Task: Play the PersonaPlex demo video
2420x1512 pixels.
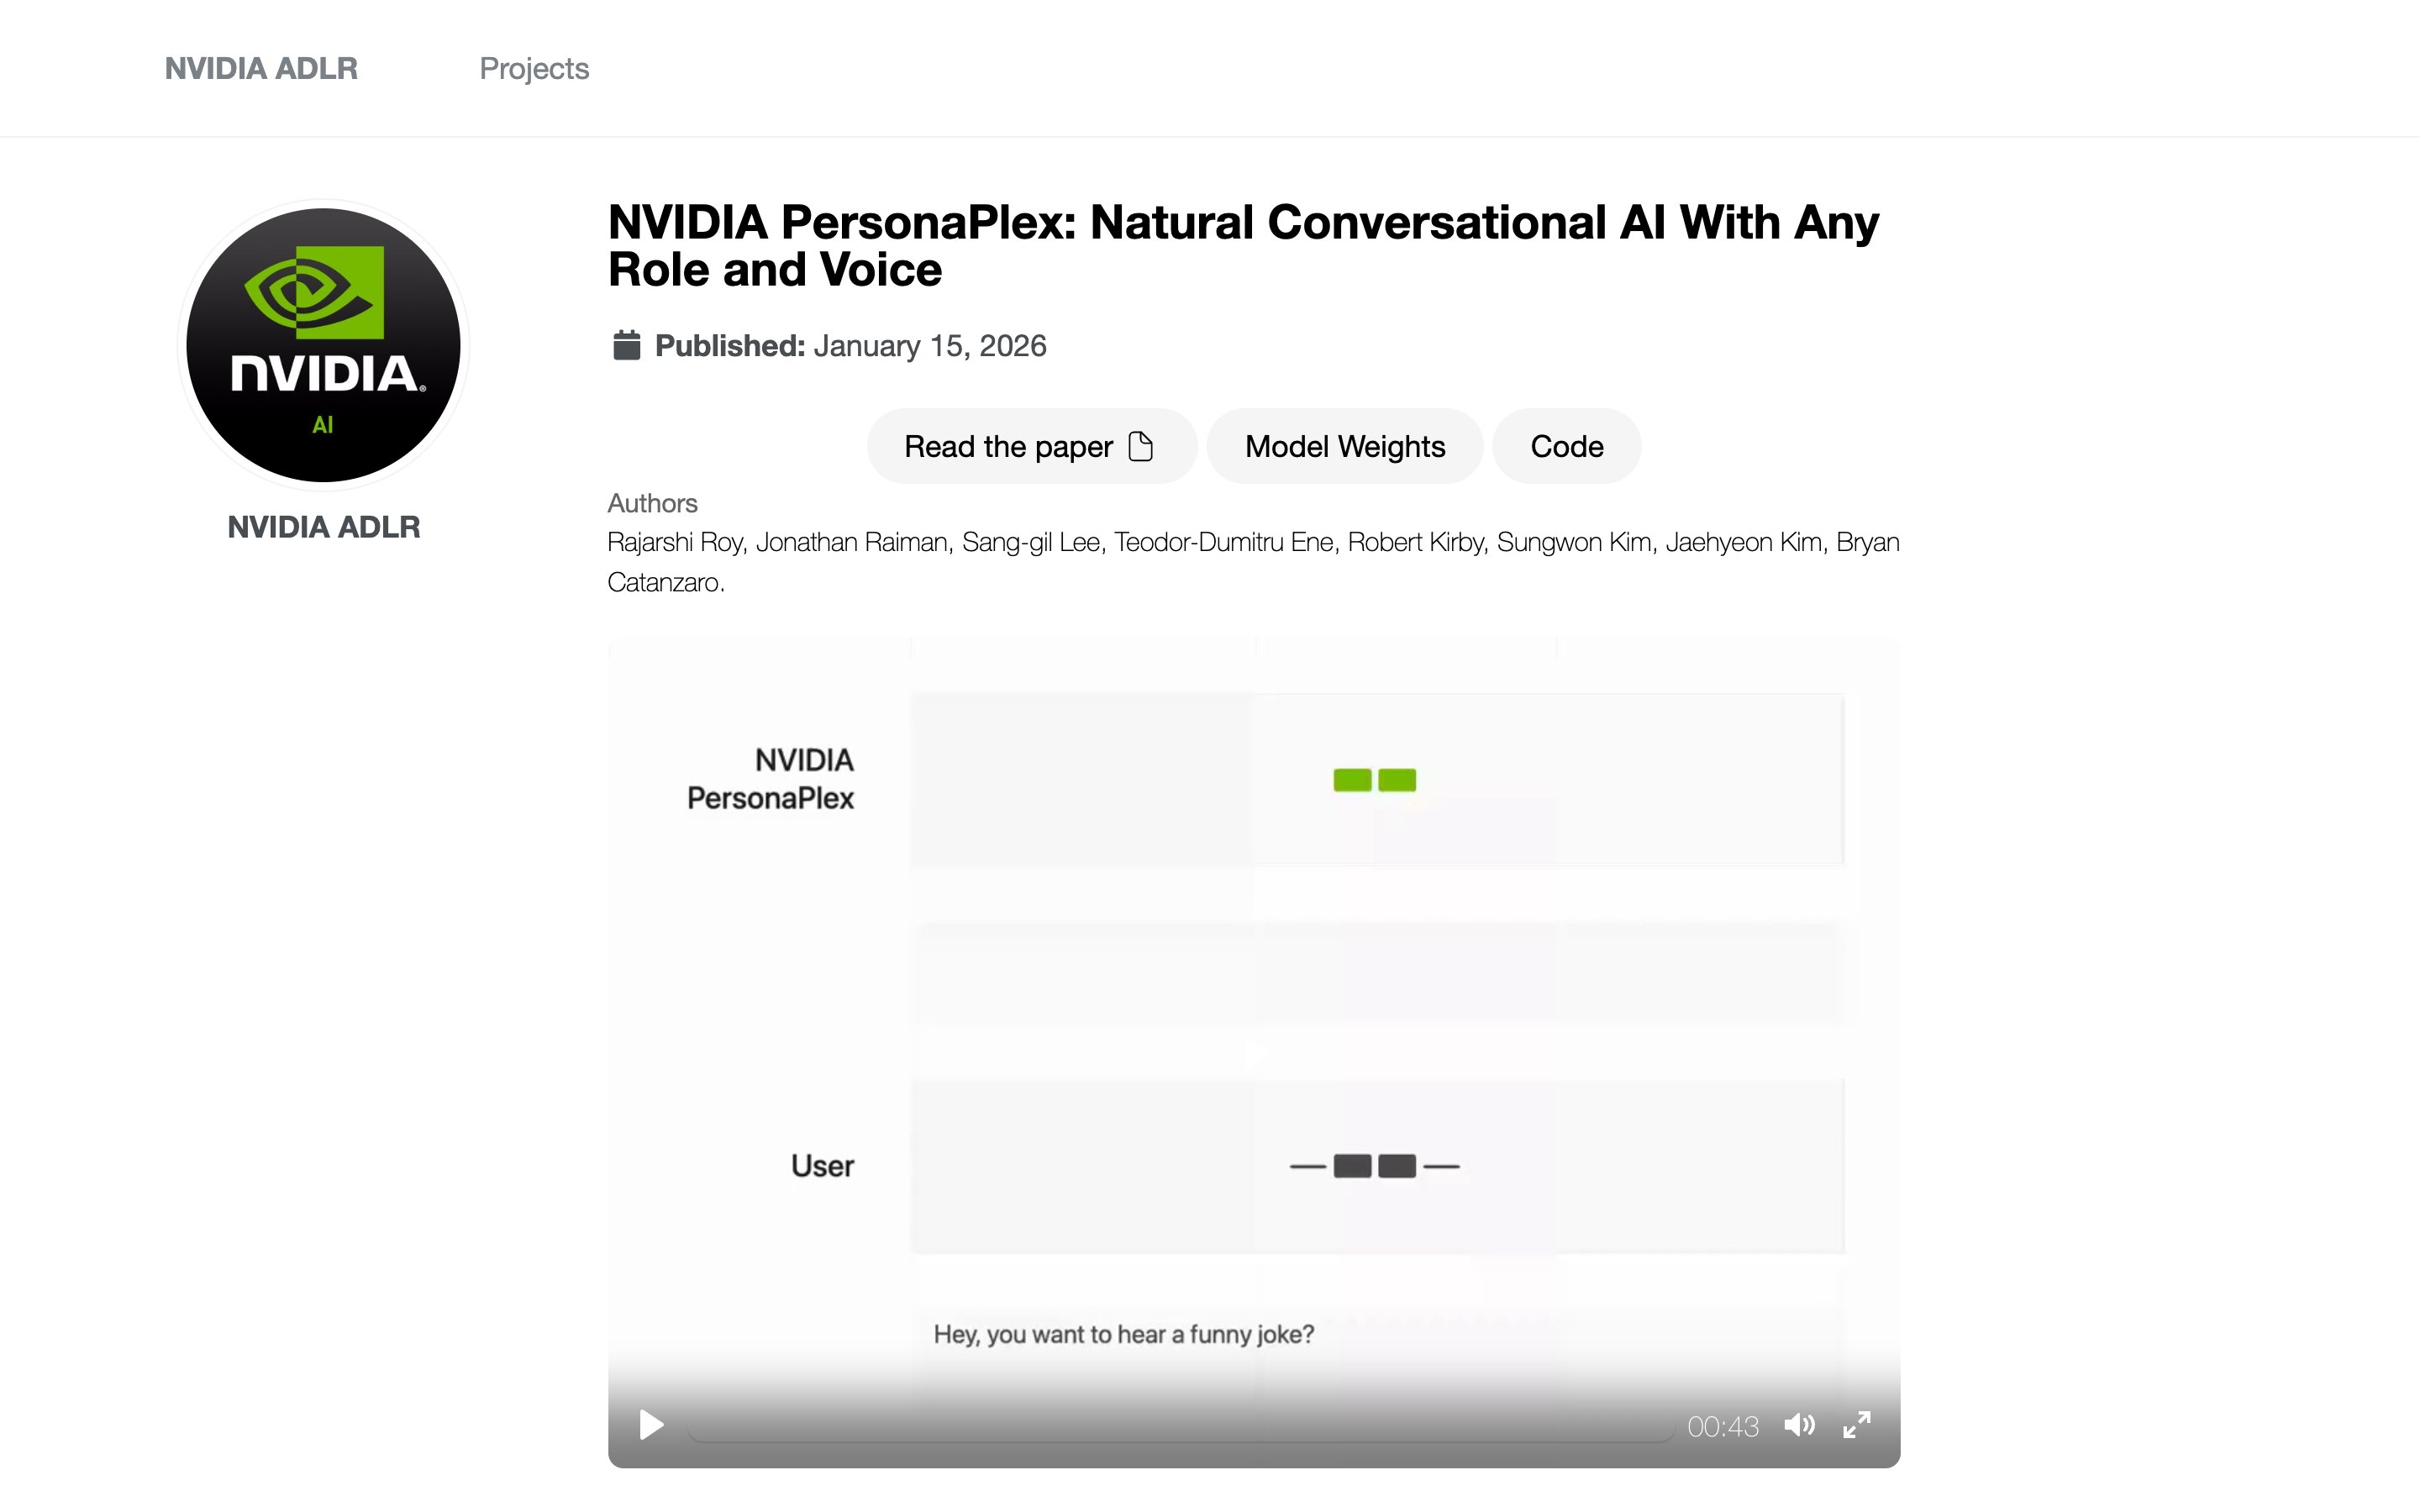Action: [x=651, y=1425]
